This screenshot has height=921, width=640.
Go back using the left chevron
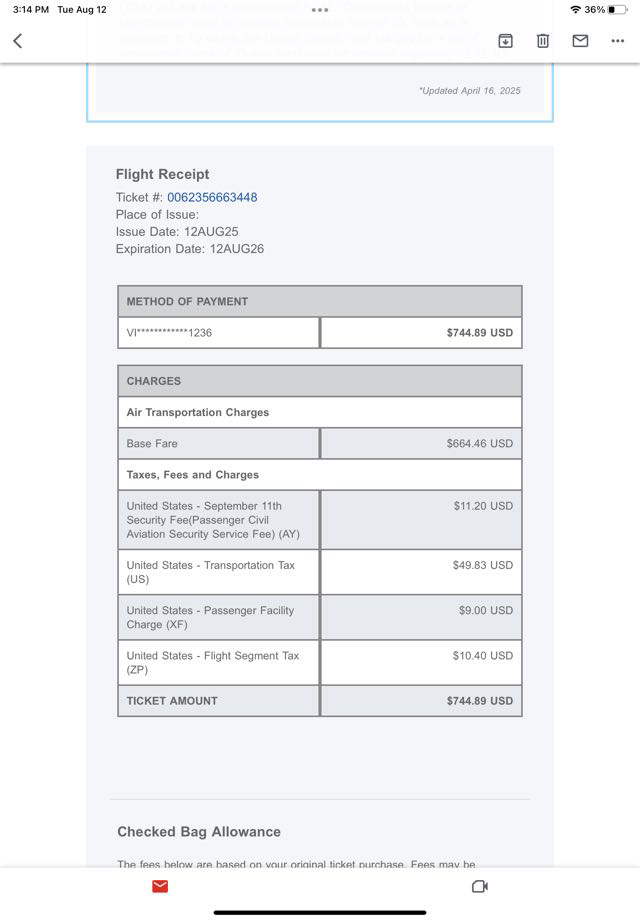[x=18, y=41]
